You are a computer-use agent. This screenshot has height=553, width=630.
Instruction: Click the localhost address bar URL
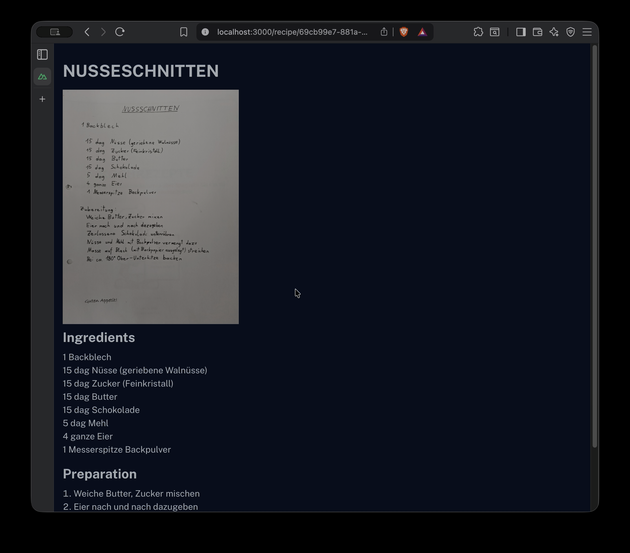click(x=292, y=32)
